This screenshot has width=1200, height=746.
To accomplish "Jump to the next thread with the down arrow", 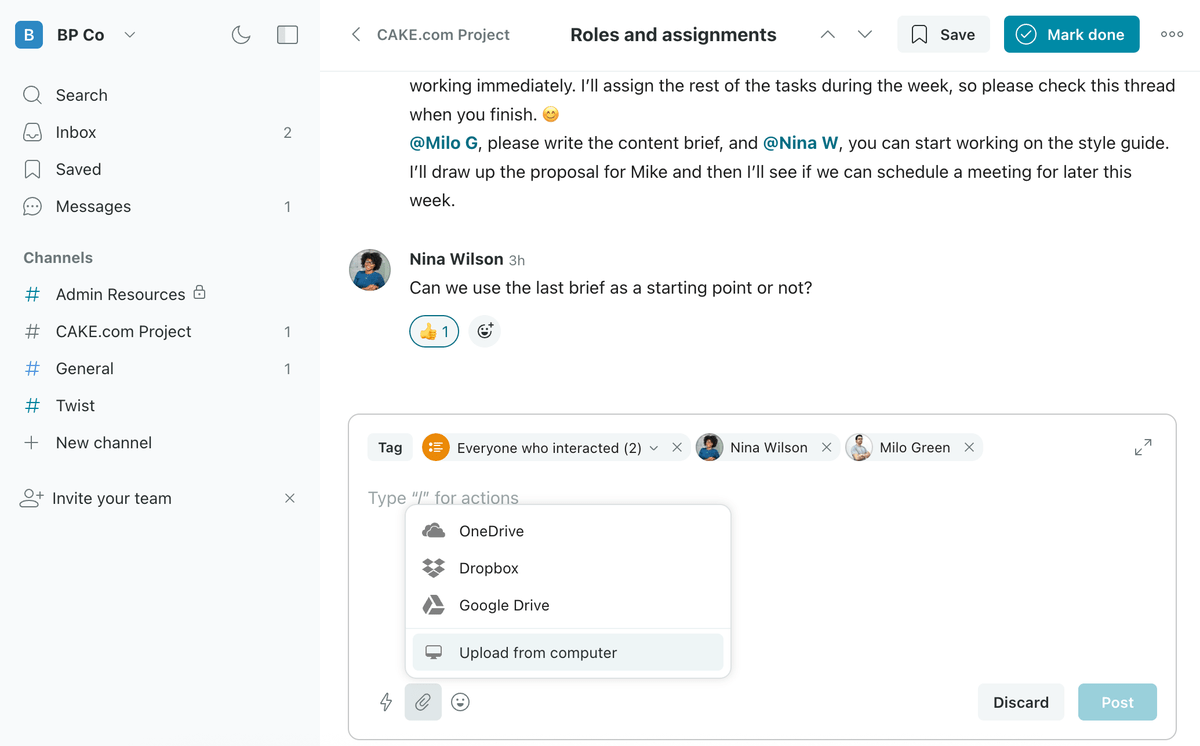I will pos(865,35).
